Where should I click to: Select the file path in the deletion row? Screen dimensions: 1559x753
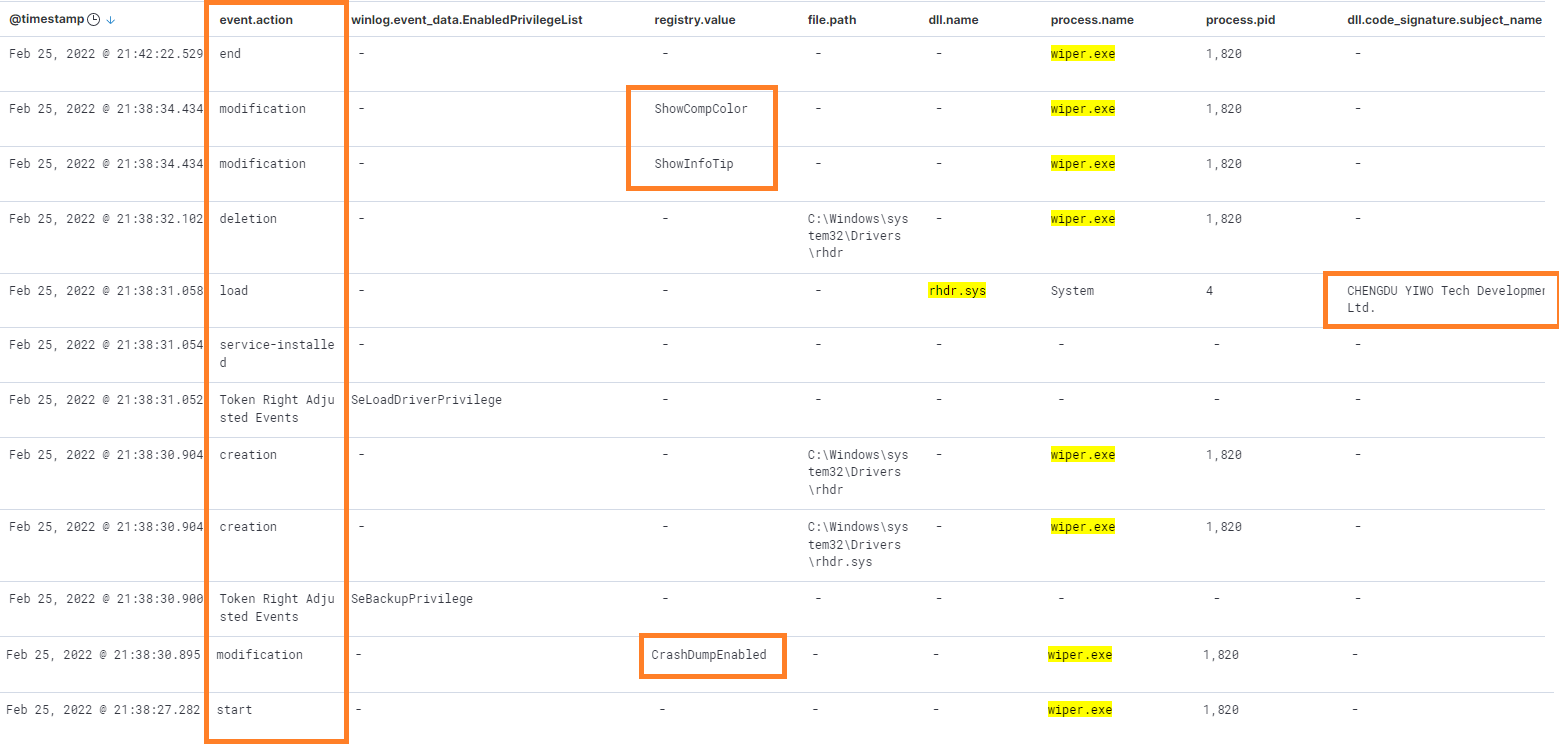[x=858, y=236]
